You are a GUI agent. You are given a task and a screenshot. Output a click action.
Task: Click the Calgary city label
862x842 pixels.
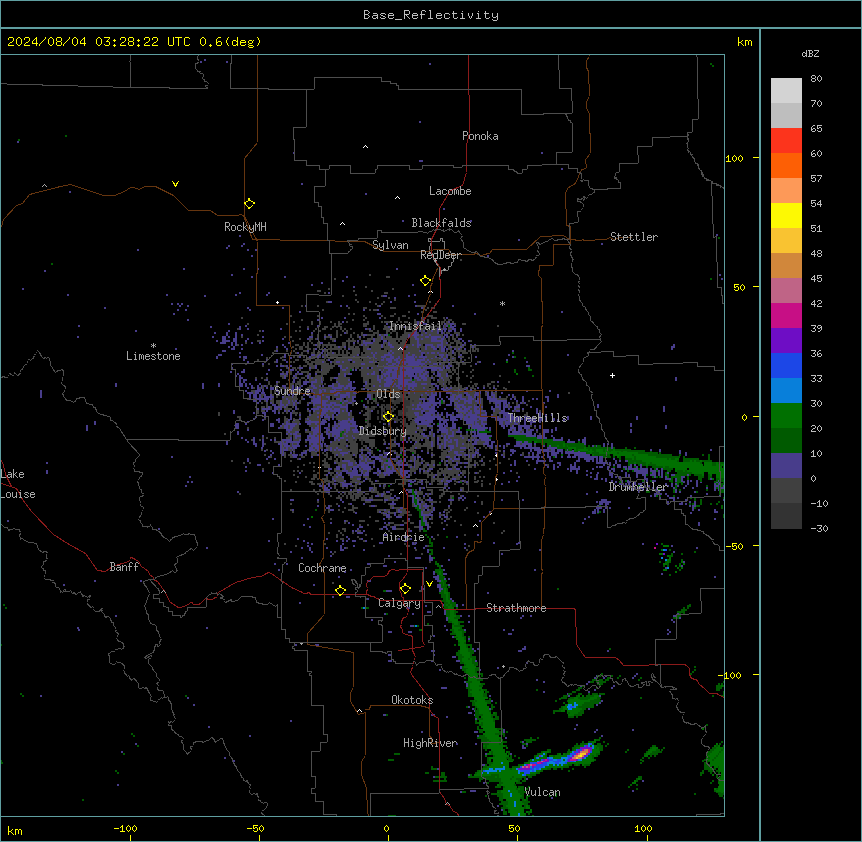(399, 603)
